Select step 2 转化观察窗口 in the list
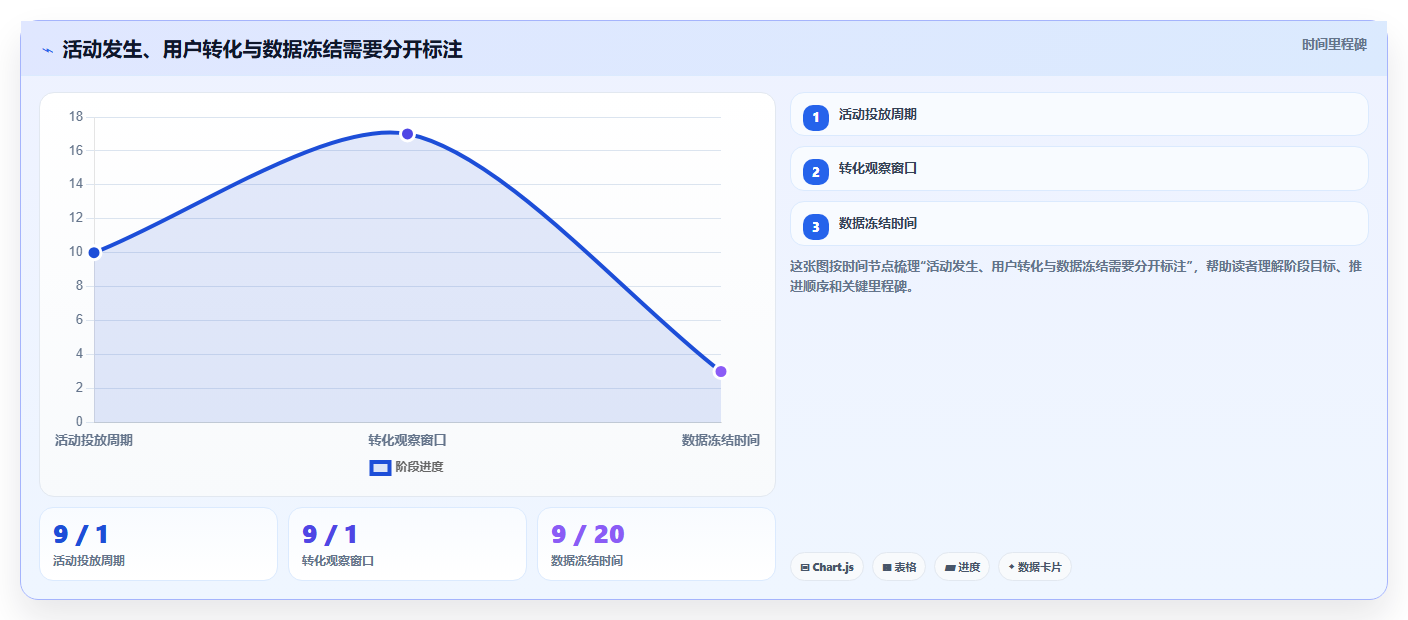Image resolution: width=1408 pixels, height=620 pixels. pyautogui.click(x=1079, y=168)
